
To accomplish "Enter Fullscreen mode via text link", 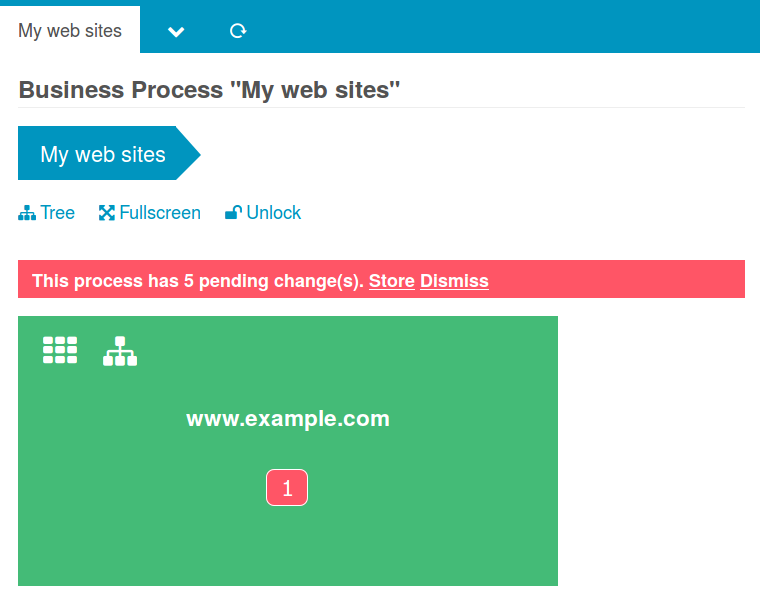I will coord(160,213).
